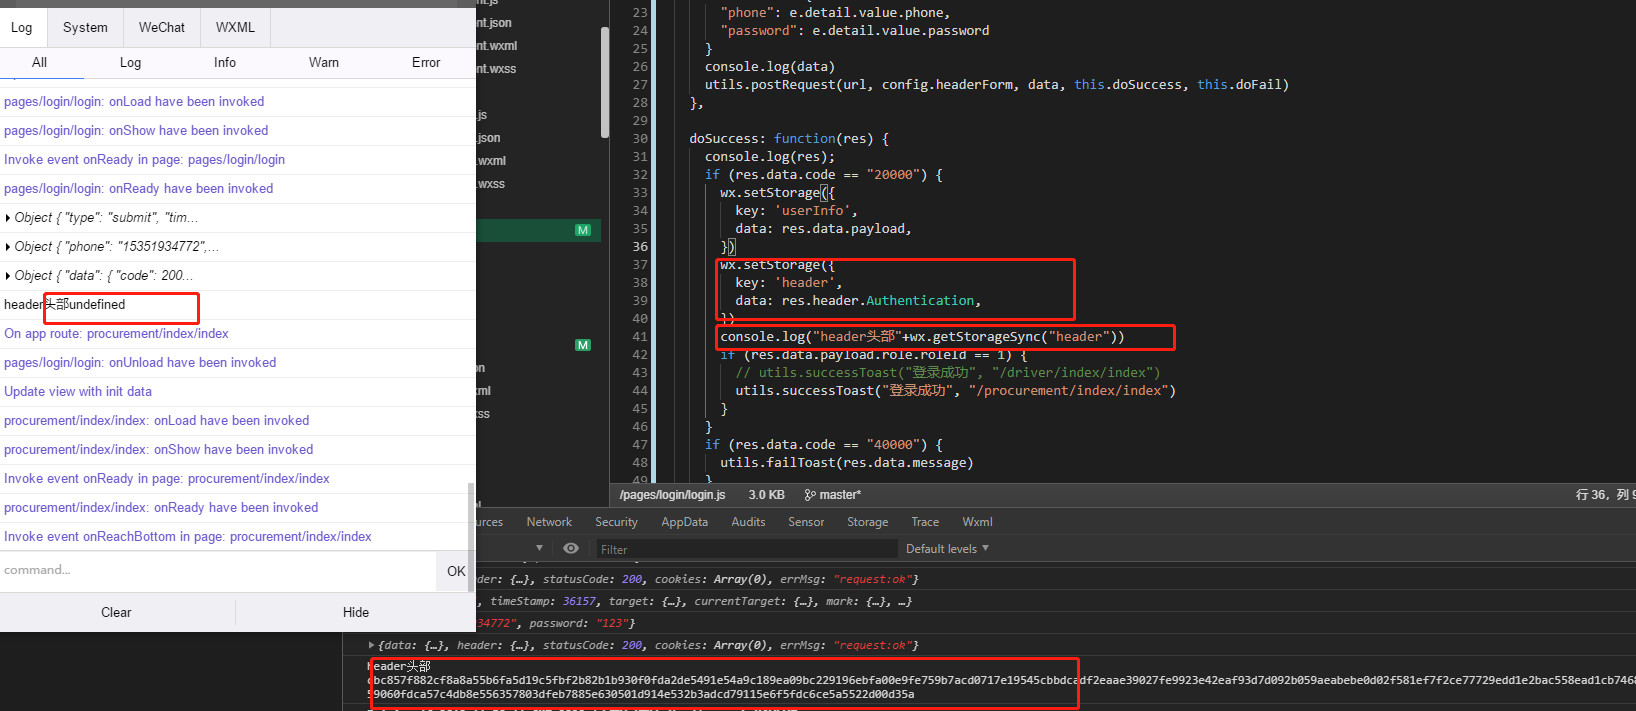The image size is (1636, 711).
Task: Focus the command… input field
Action: [218, 570]
